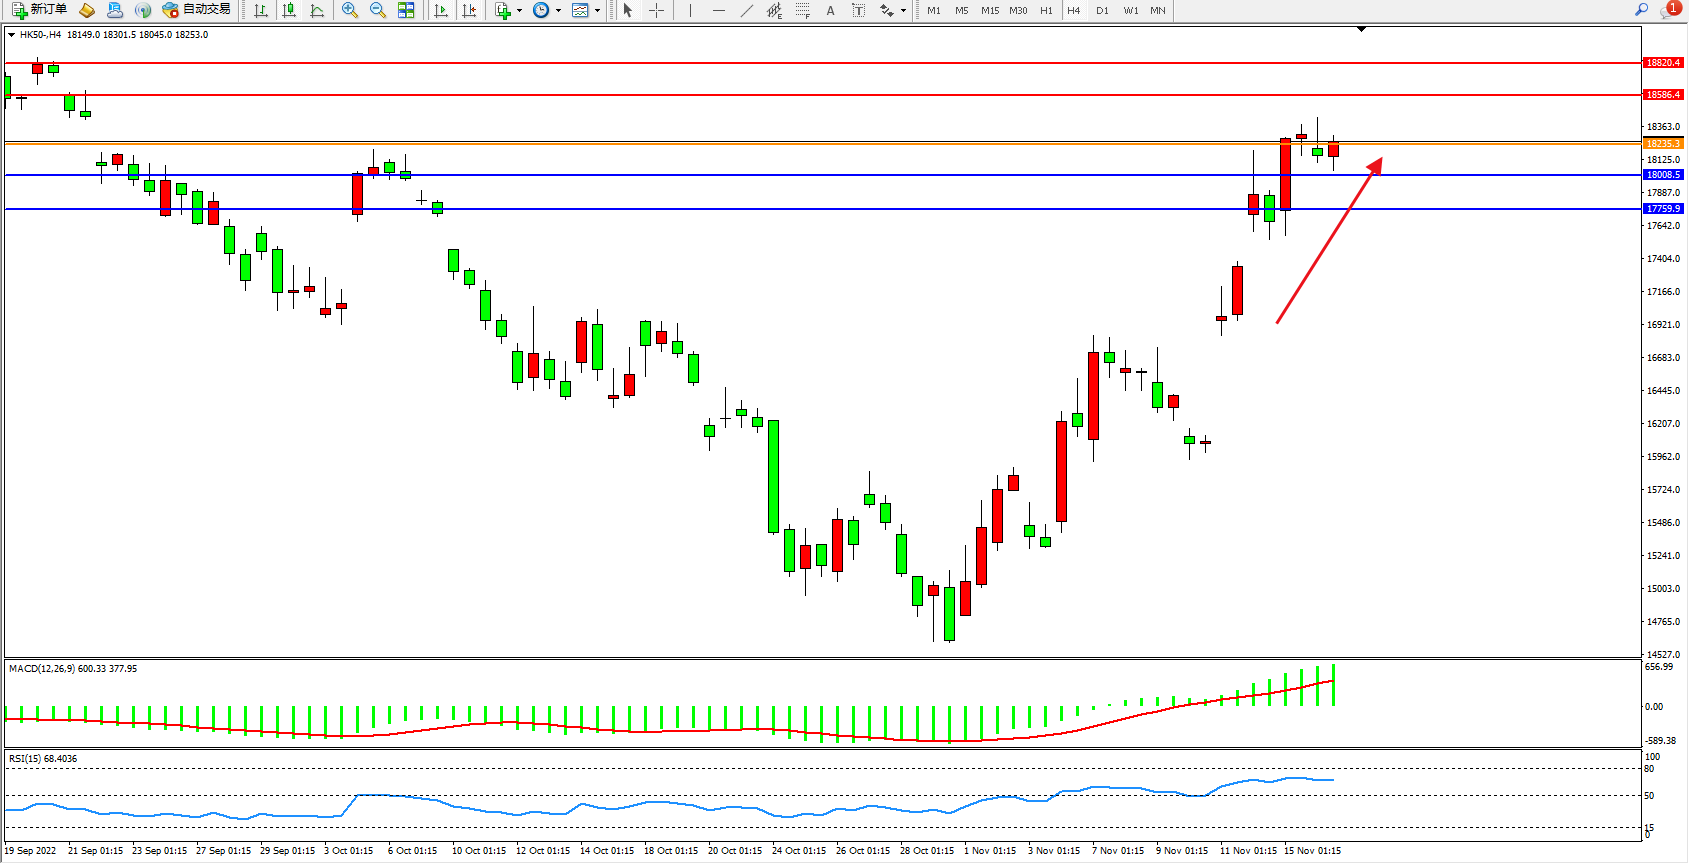Click the New Order (新订单) button
1689x864 pixels.
click(40, 10)
